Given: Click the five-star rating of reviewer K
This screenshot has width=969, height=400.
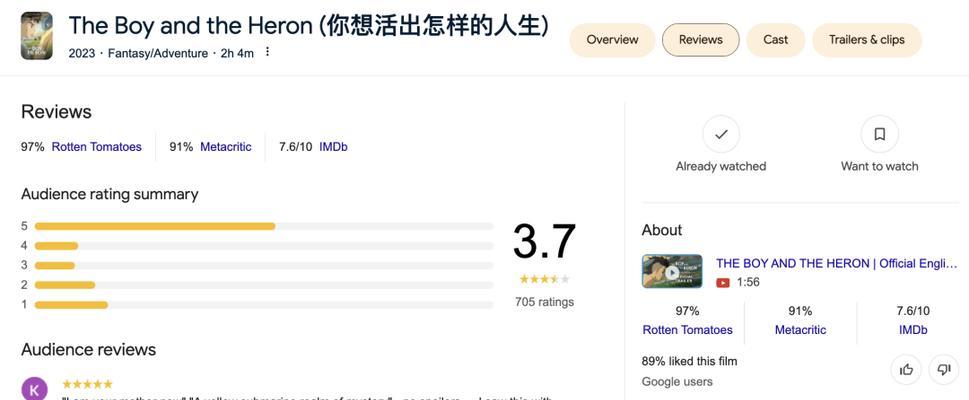Looking at the screenshot, I should [x=87, y=385].
